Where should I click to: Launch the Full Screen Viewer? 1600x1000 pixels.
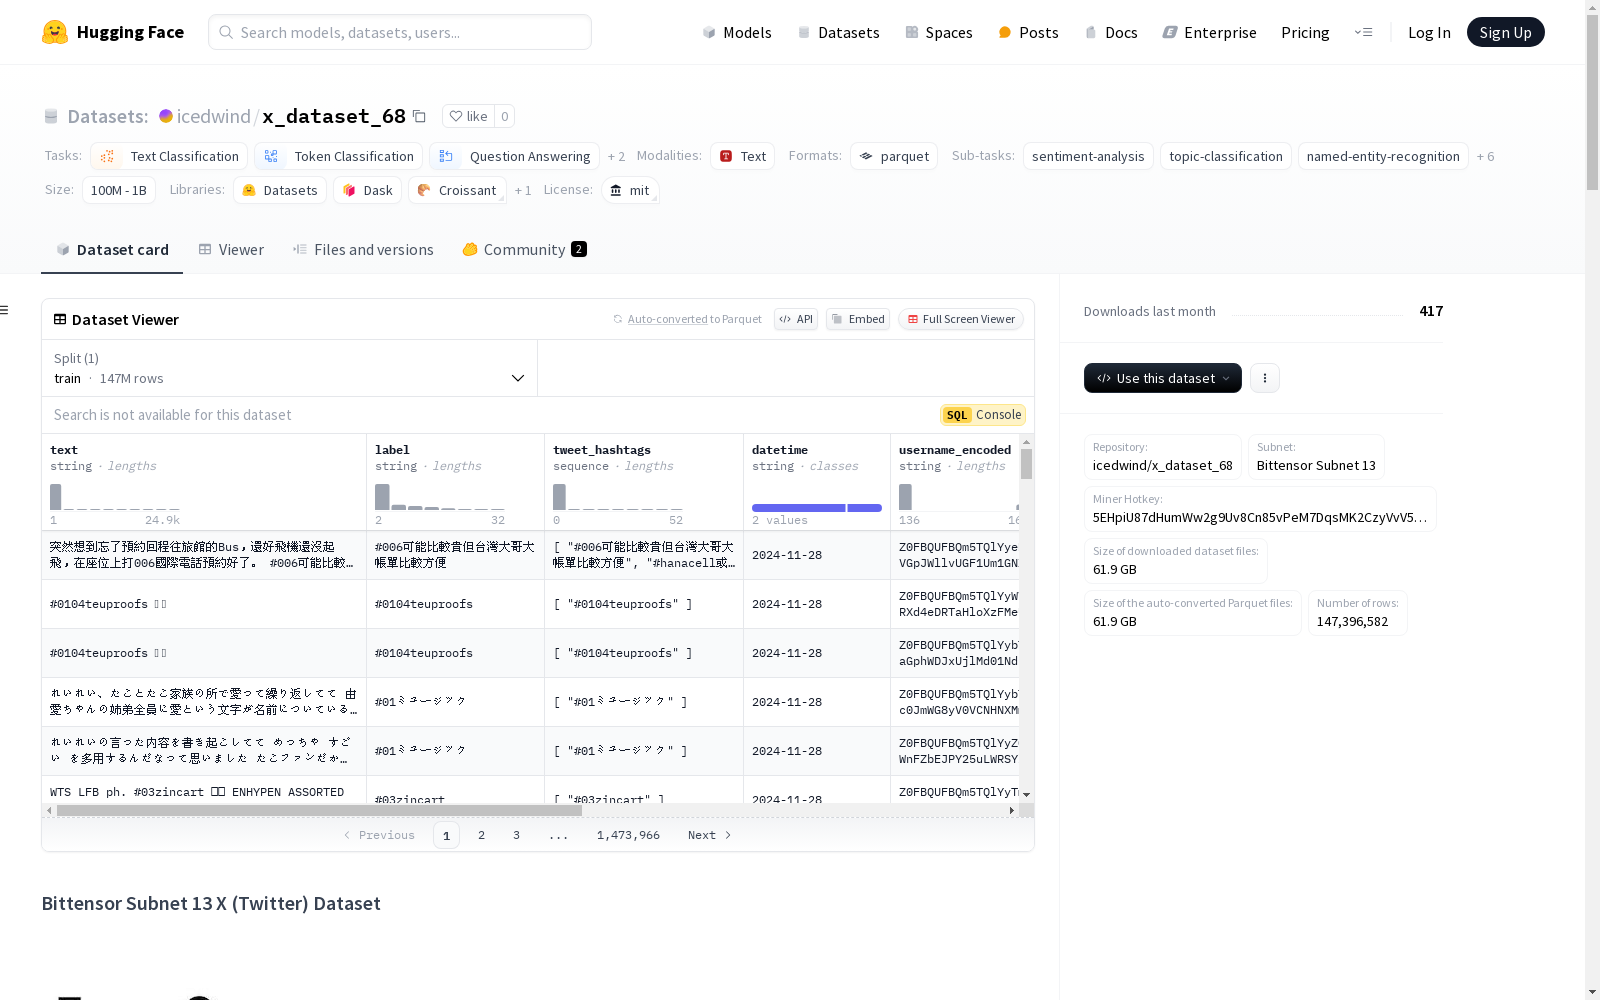(x=961, y=319)
